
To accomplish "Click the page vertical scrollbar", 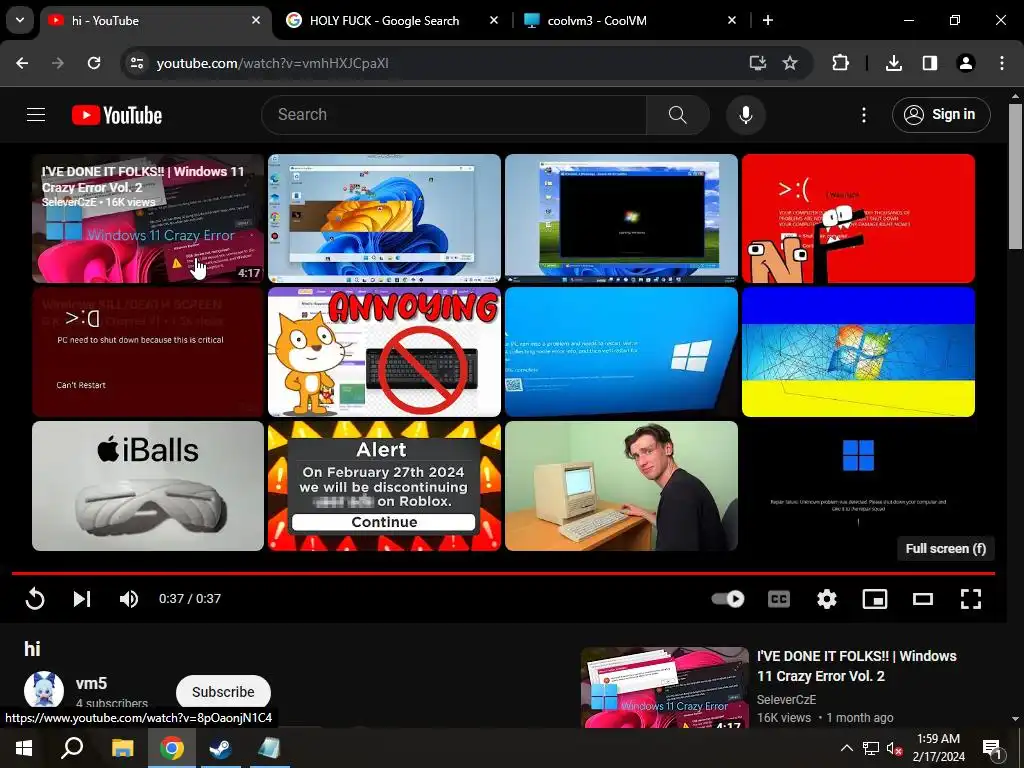I will [x=1016, y=176].
